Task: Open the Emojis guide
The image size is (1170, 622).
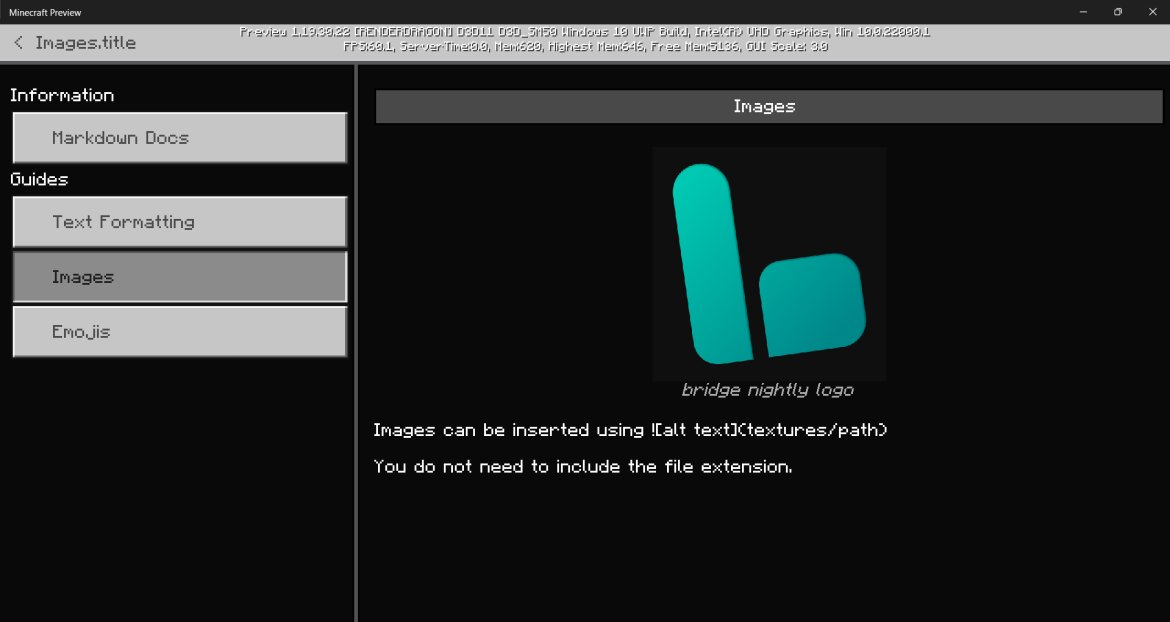Action: click(180, 332)
